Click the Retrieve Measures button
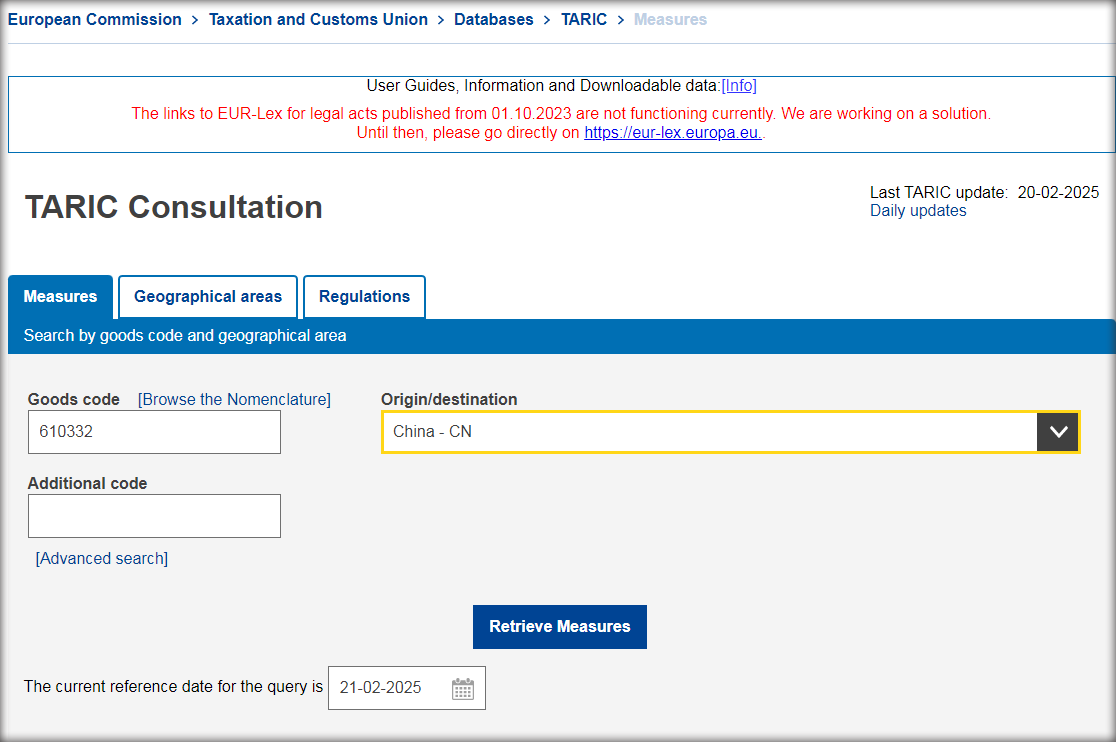This screenshot has width=1116, height=742. pos(559,627)
